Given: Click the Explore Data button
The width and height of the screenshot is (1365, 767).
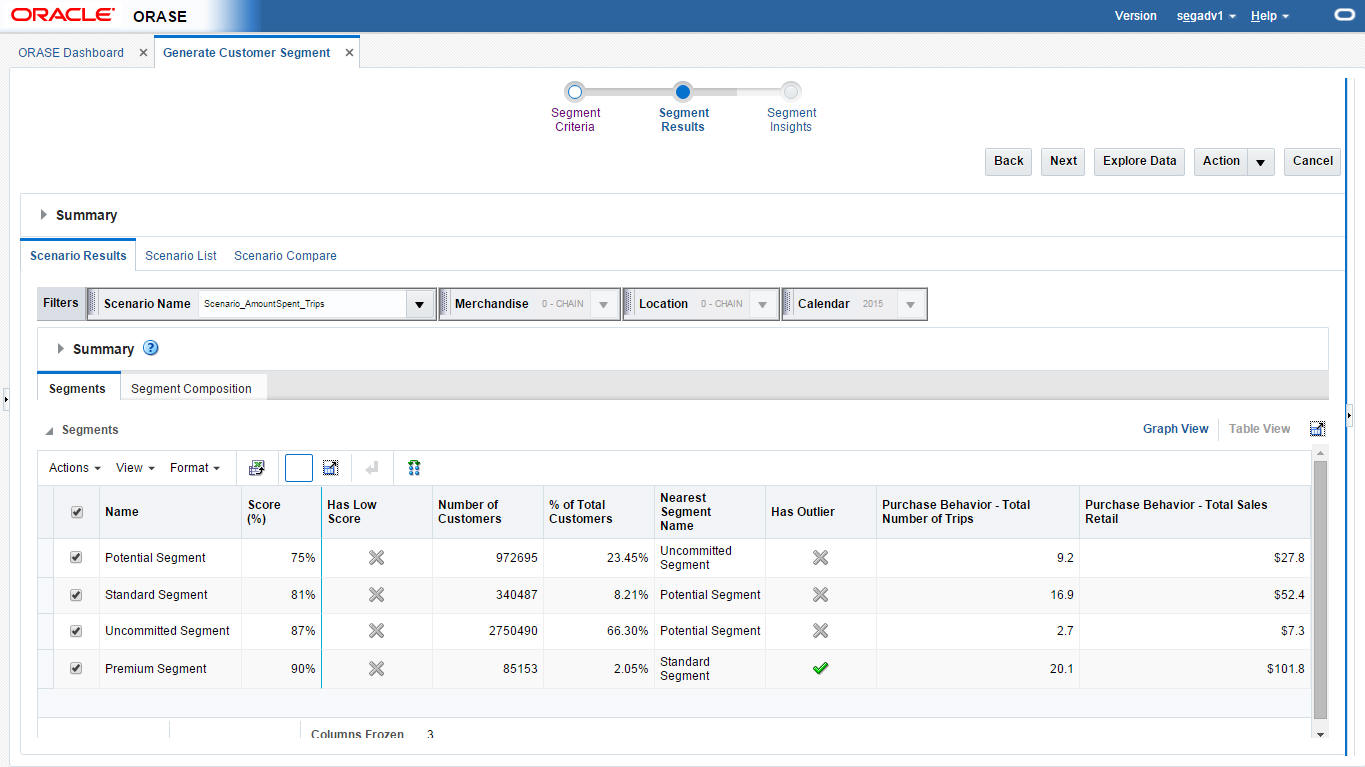Looking at the screenshot, I should click(x=1139, y=161).
